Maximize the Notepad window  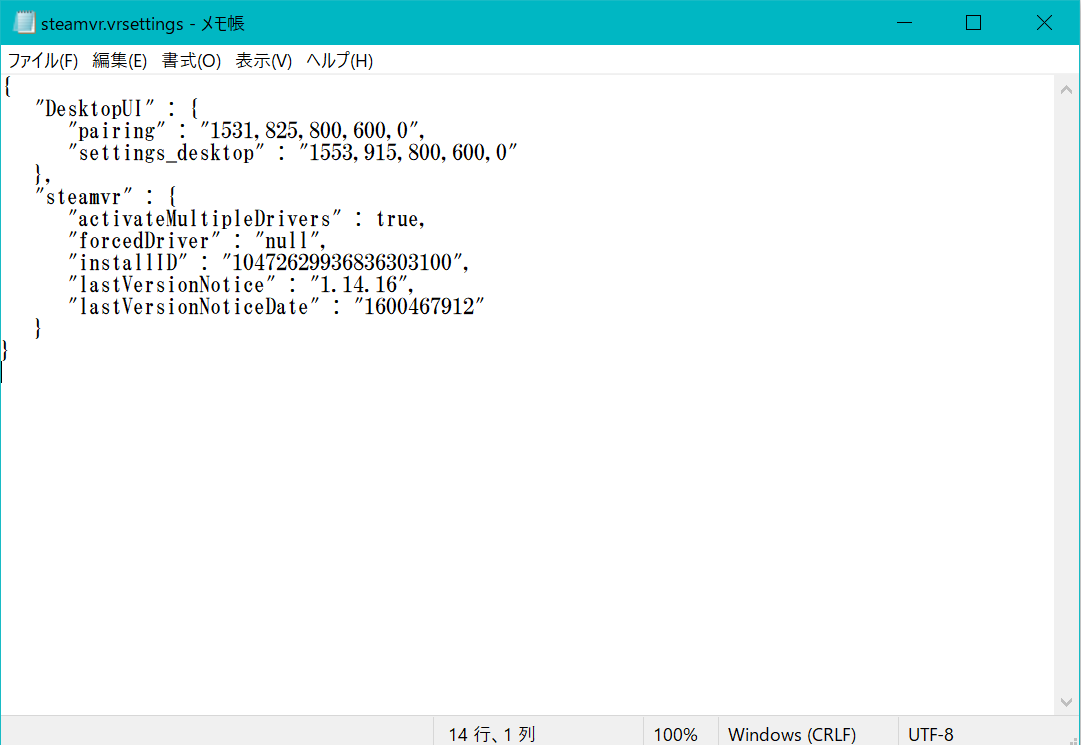[x=973, y=23]
